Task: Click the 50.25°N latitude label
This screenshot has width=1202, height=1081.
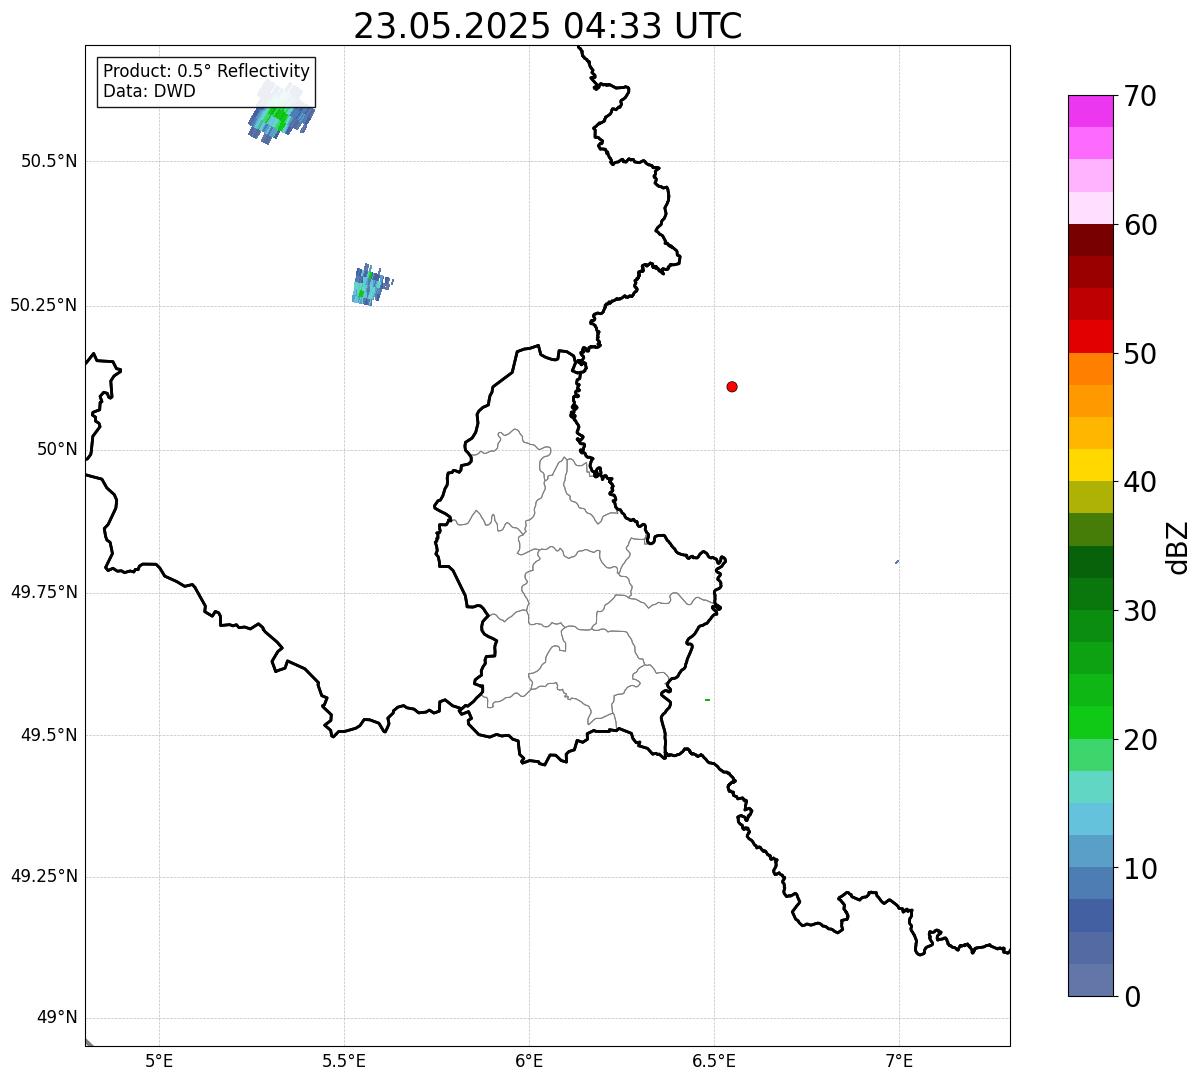Action: click(44, 305)
